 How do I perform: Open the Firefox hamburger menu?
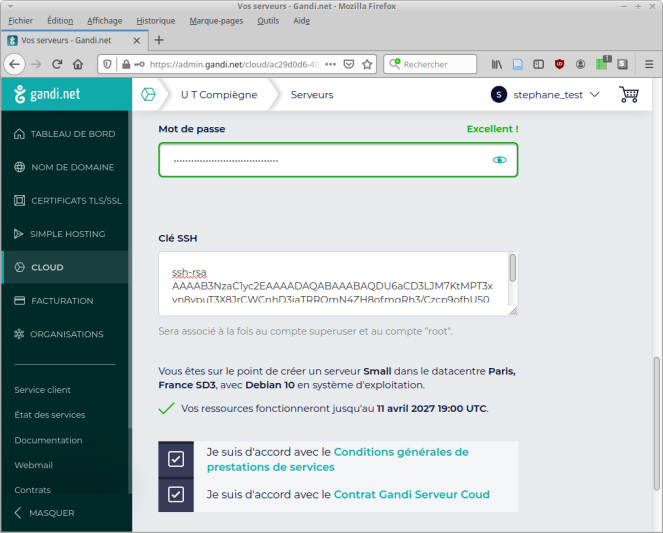point(649,64)
